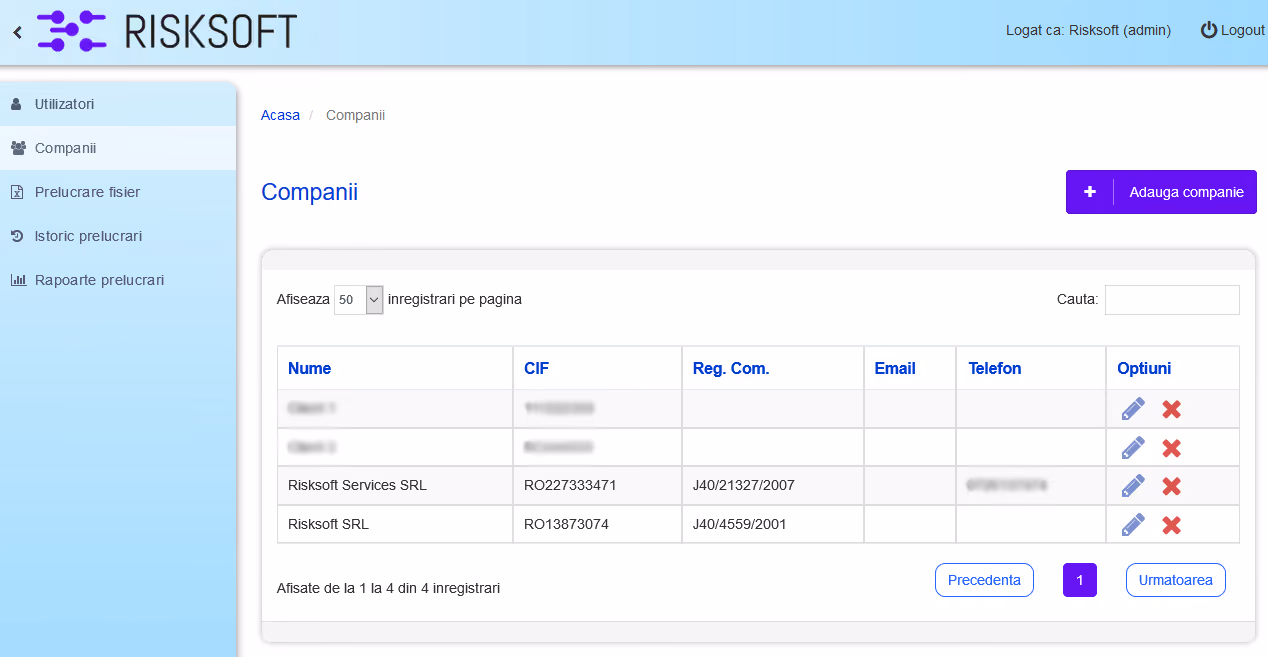Click the Utilizatori user icon

coord(16,104)
